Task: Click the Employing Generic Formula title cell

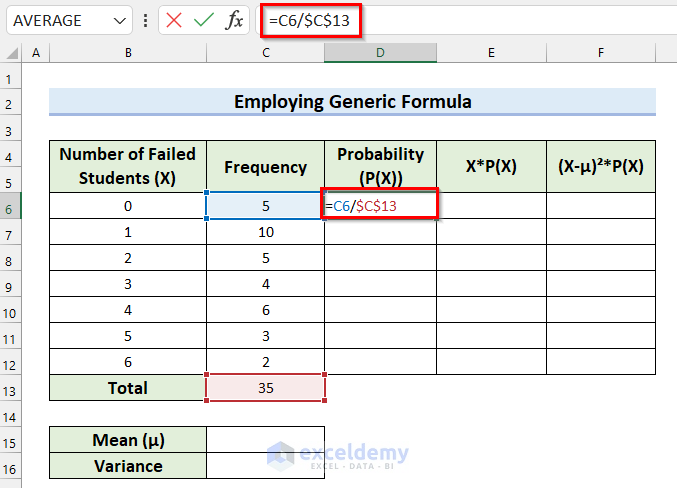Action: tap(352, 101)
